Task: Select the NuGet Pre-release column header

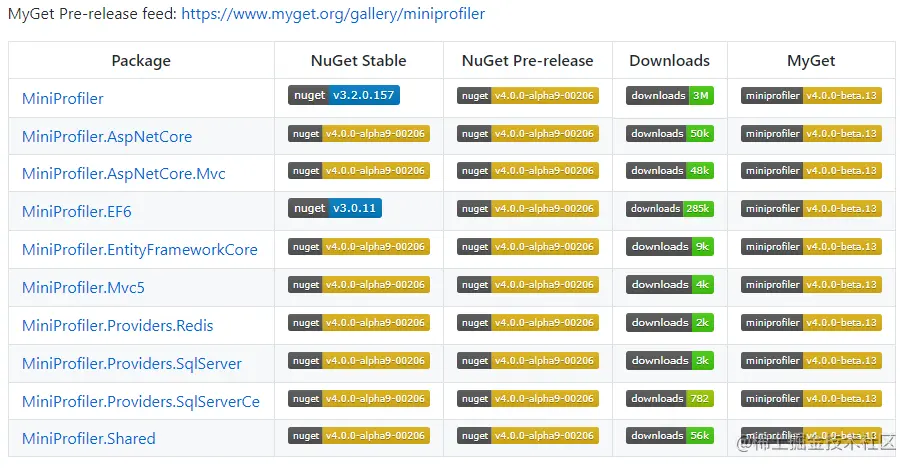Action: point(528,60)
